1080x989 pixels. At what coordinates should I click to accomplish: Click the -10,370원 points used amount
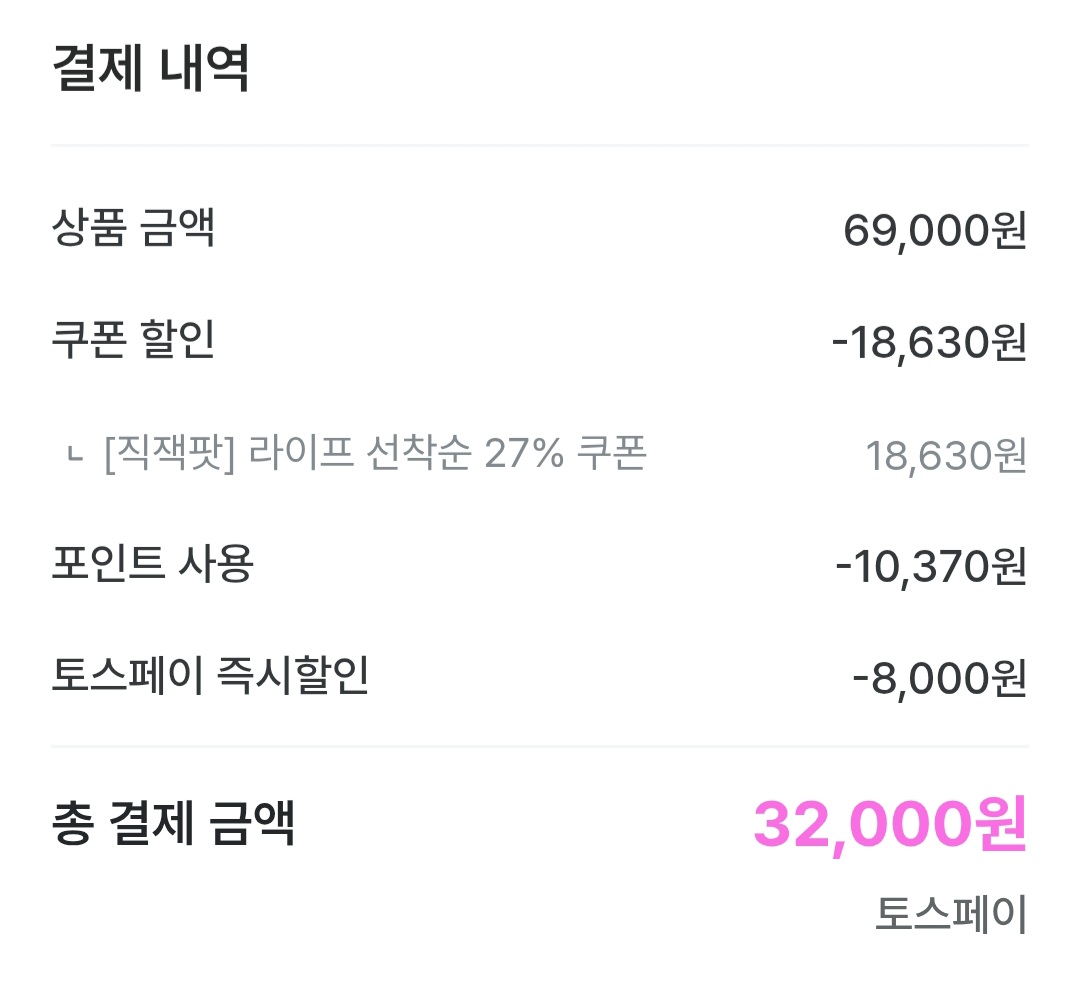click(931, 568)
